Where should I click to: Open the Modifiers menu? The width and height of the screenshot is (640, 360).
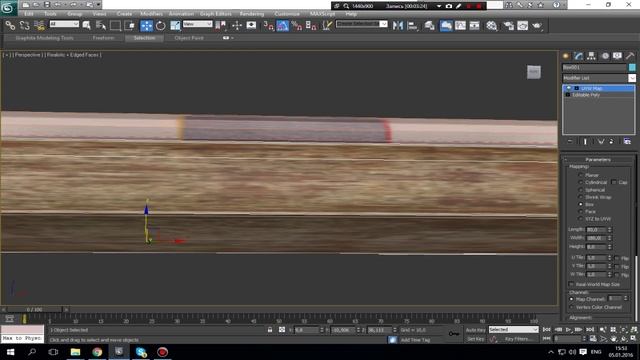point(151,14)
